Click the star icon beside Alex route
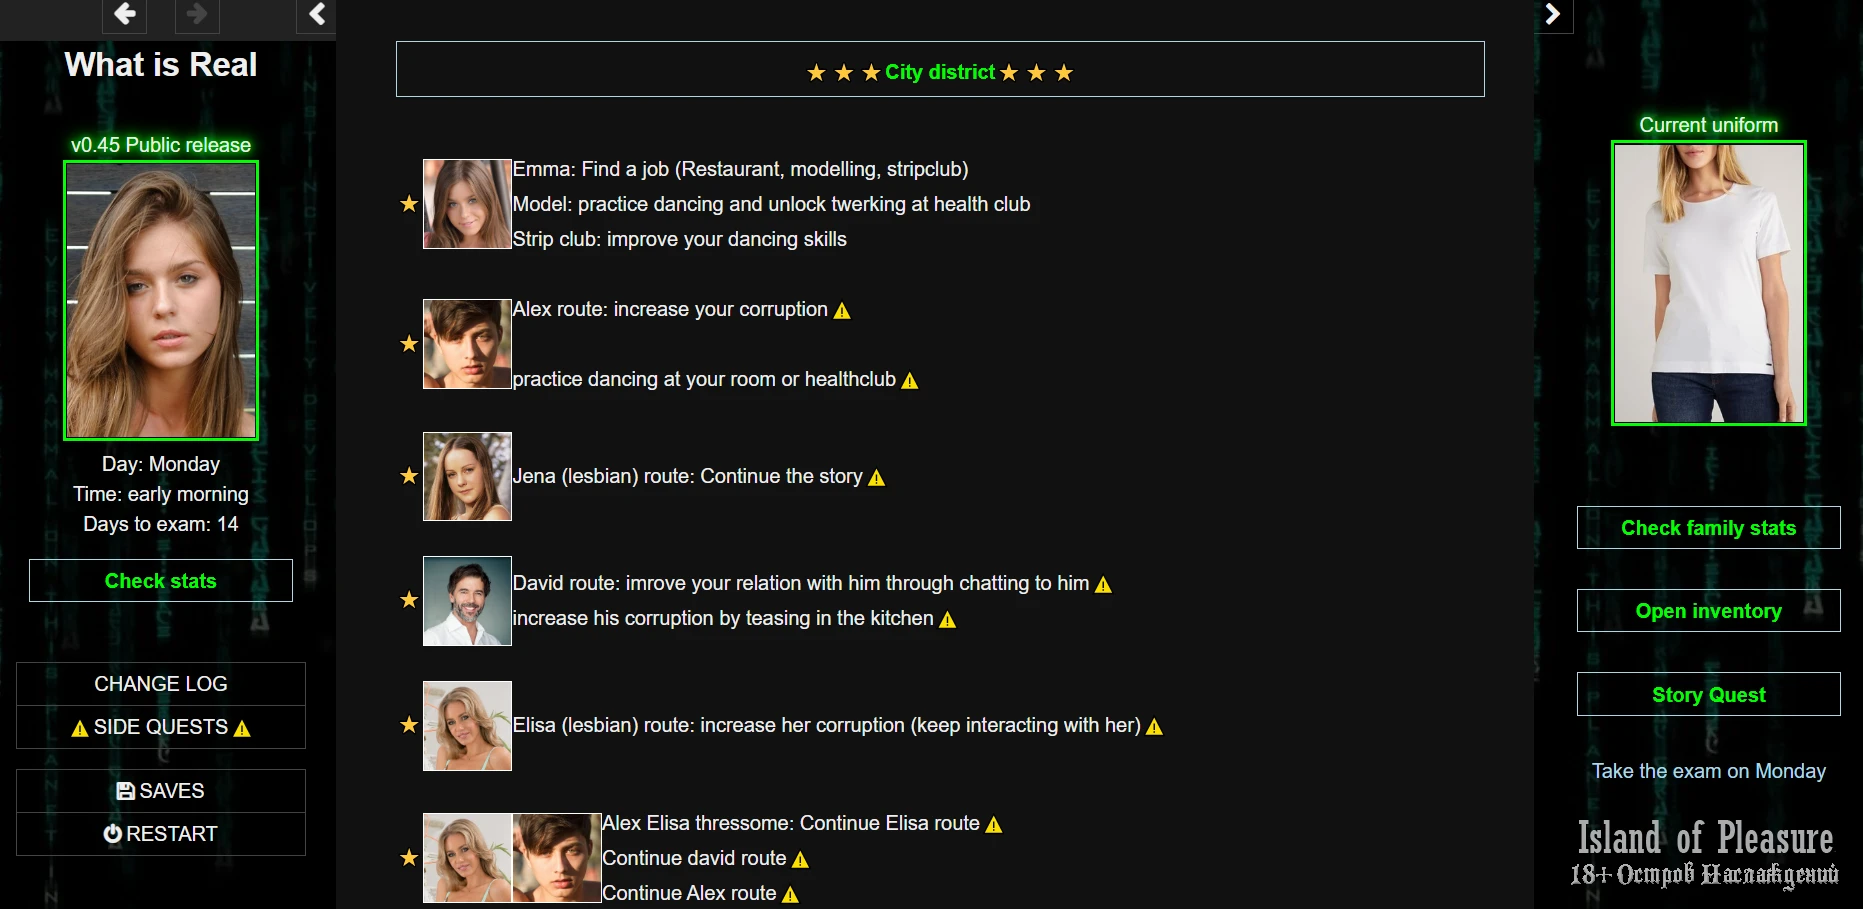Image resolution: width=1863 pixels, height=909 pixels. coord(409,344)
